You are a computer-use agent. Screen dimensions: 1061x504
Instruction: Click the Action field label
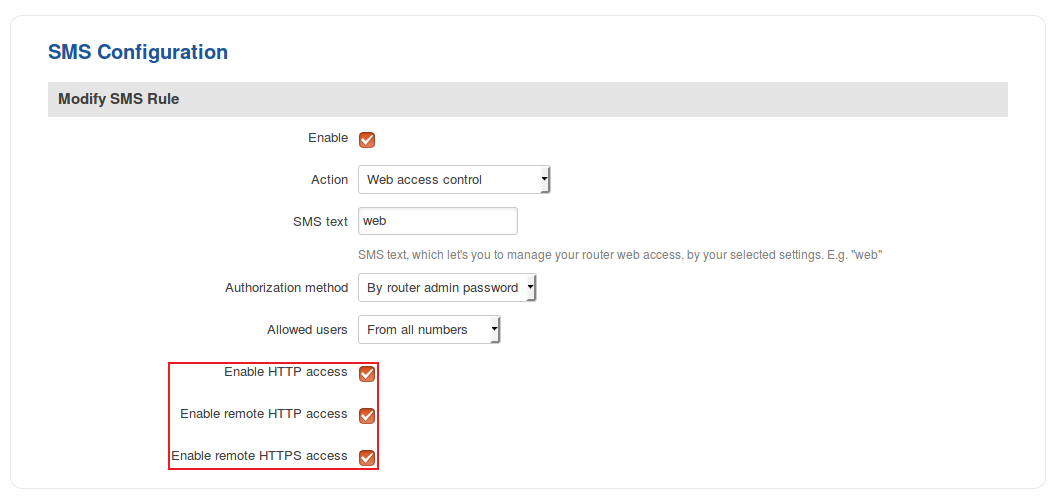(x=329, y=180)
